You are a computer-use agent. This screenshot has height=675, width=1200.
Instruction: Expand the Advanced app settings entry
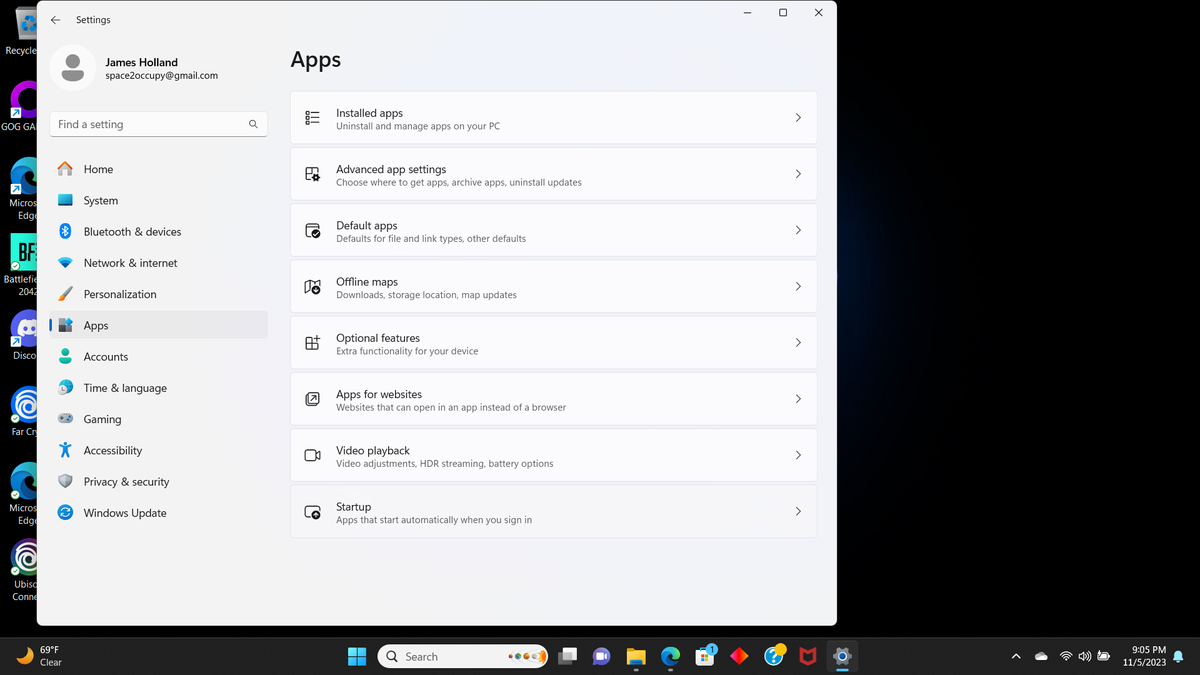[553, 173]
